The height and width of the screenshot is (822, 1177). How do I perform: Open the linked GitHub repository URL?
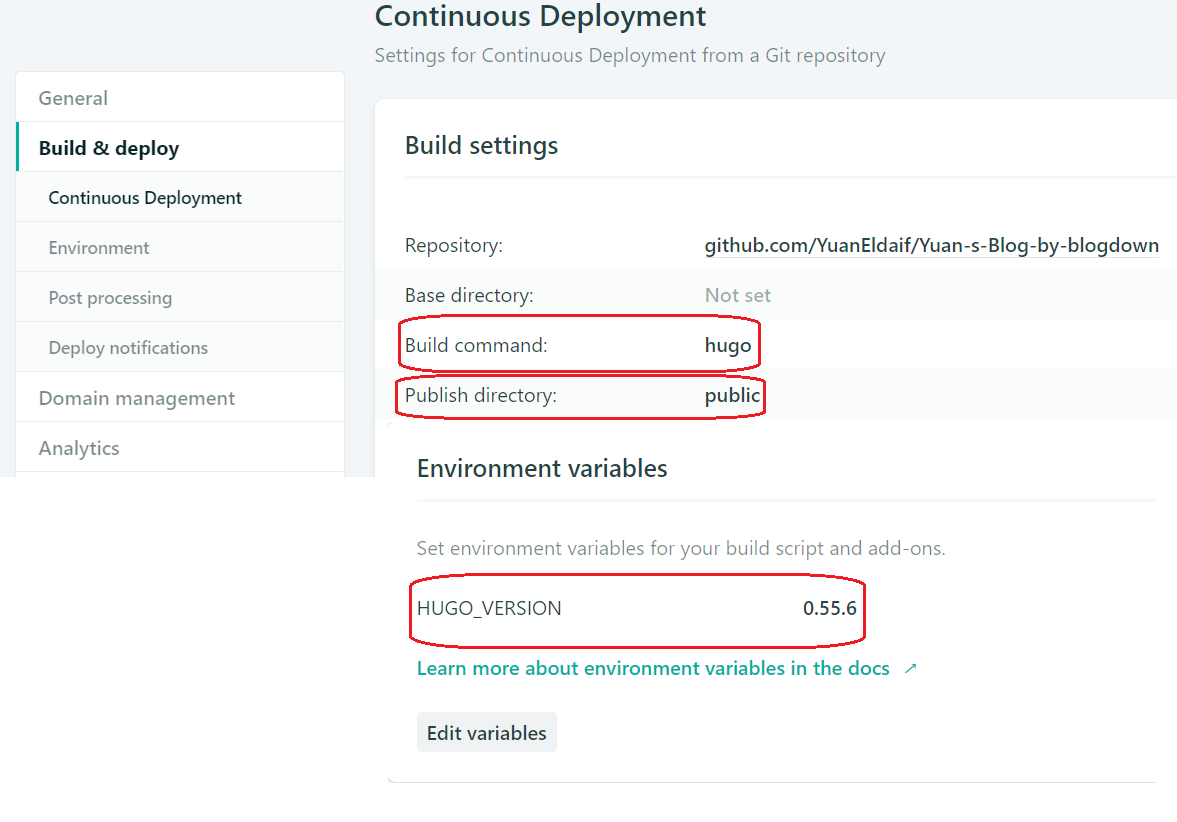point(931,245)
